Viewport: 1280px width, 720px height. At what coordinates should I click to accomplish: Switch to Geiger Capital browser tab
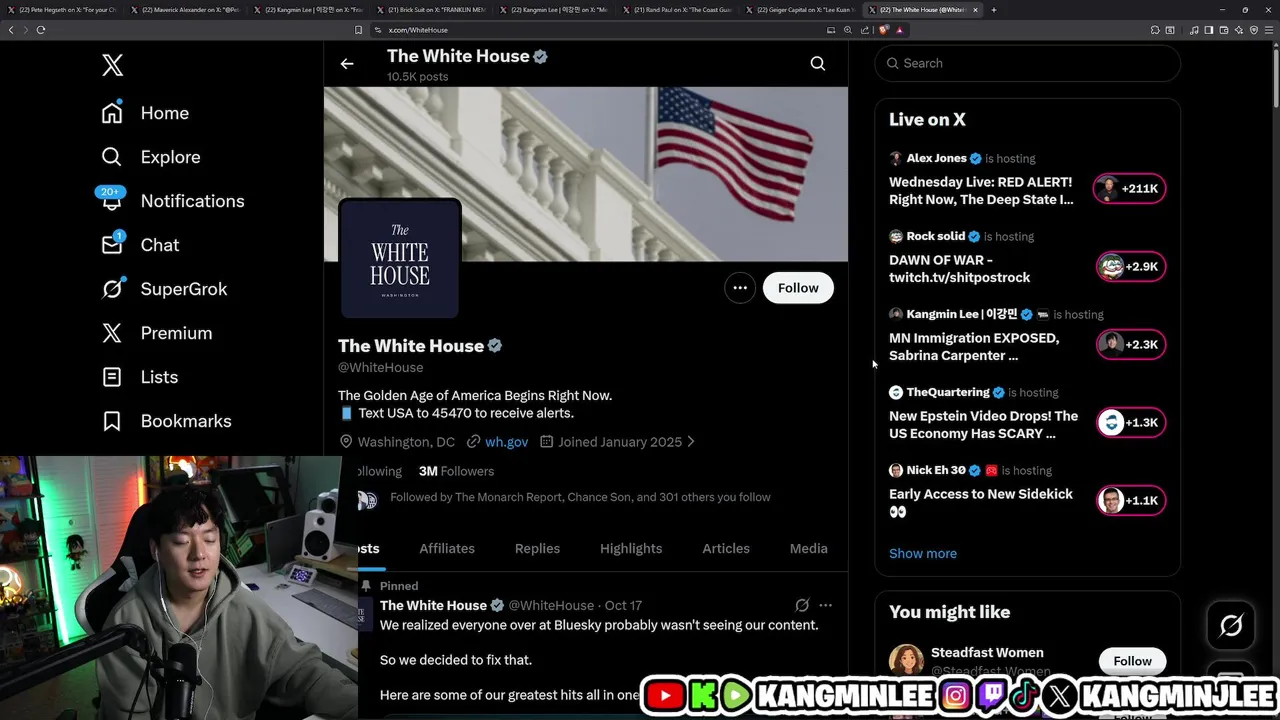pyautogui.click(x=801, y=10)
